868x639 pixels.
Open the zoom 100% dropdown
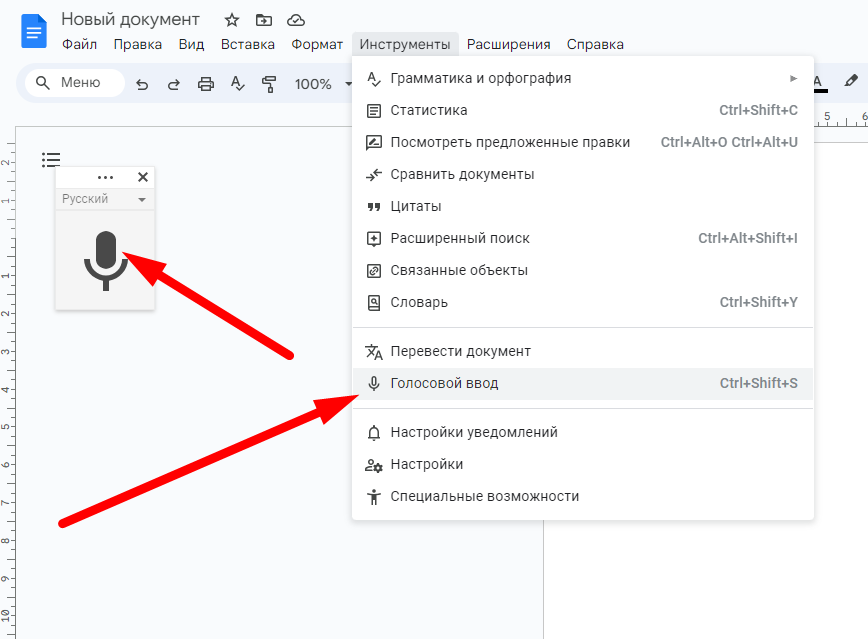(323, 84)
